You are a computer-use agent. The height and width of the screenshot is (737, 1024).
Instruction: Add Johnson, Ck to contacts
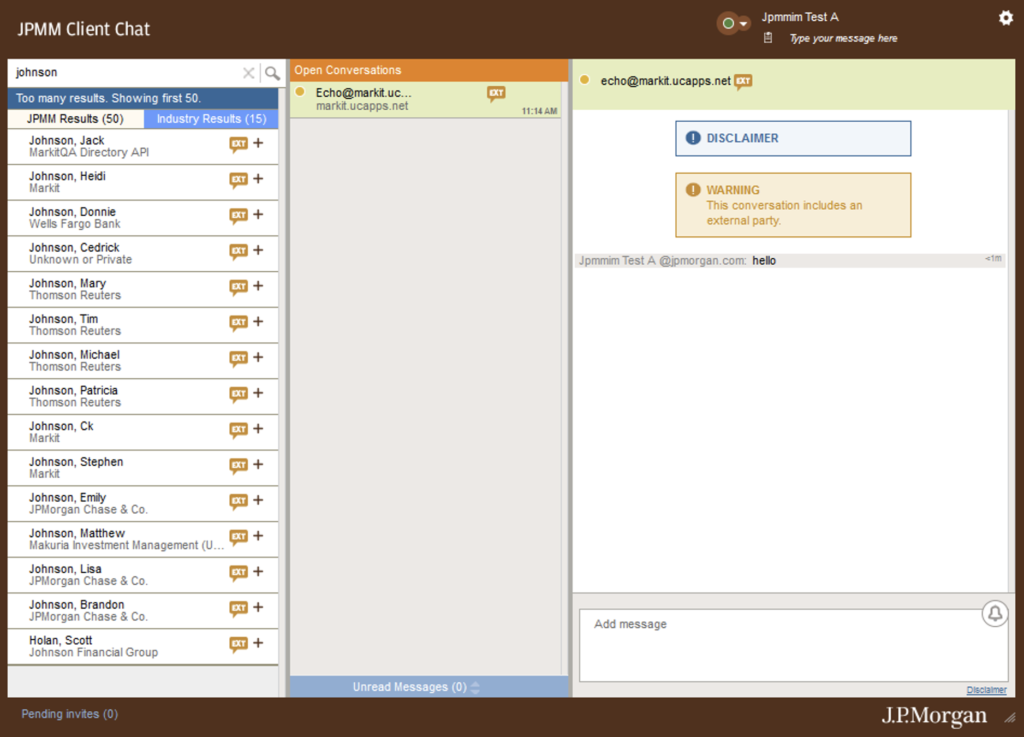pos(259,429)
